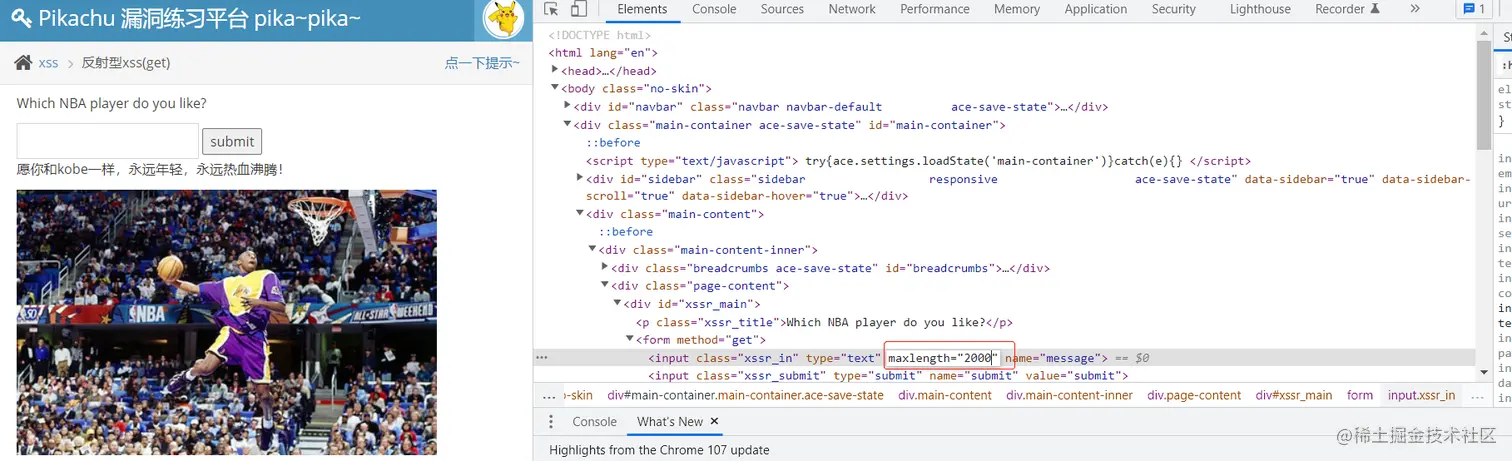
Task: Open the Performance tab
Action: pos(935,9)
